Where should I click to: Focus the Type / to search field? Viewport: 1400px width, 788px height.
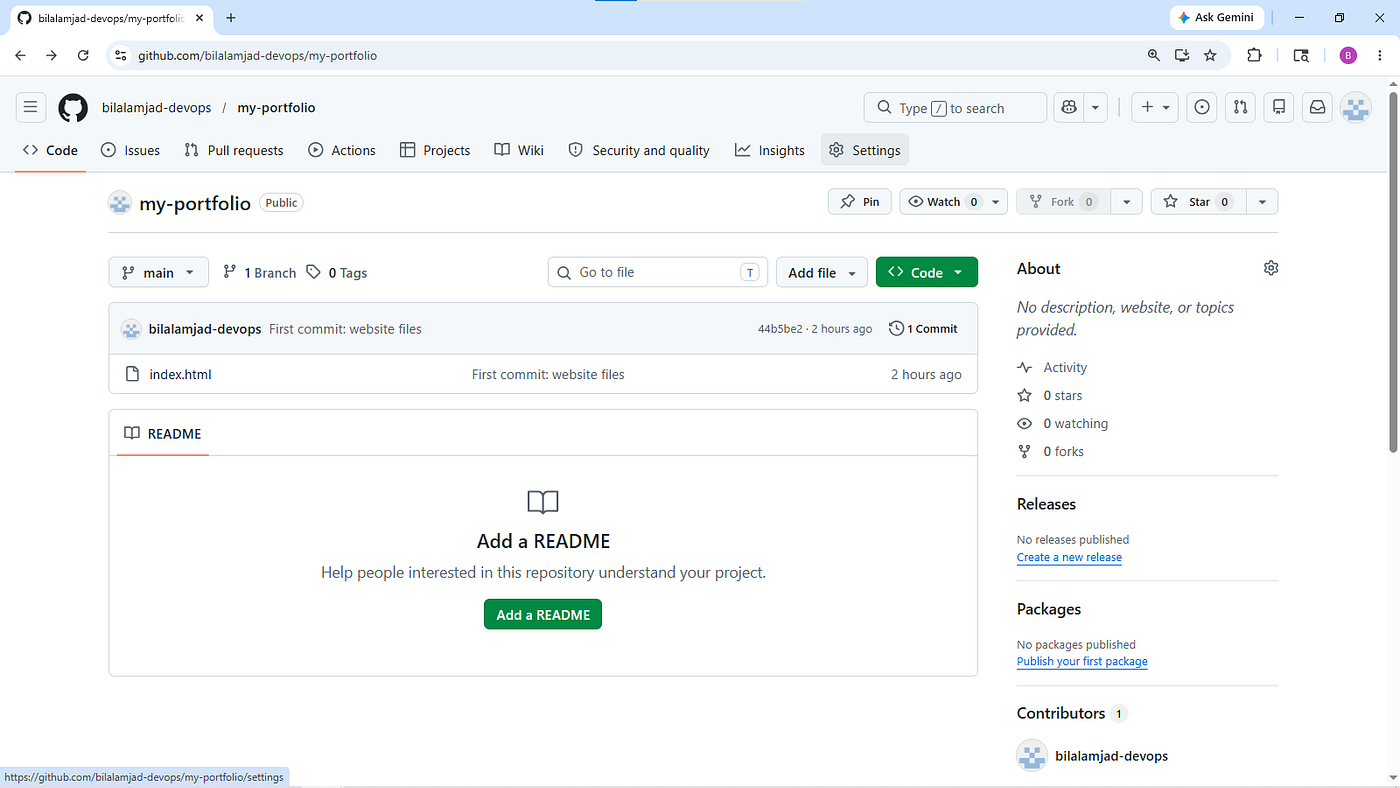click(955, 107)
